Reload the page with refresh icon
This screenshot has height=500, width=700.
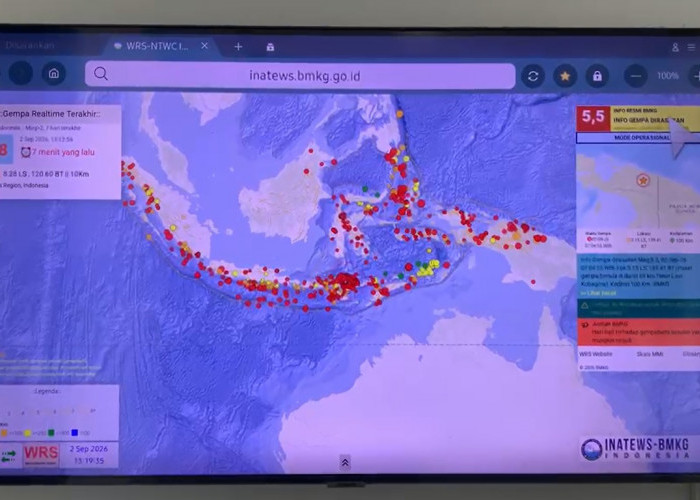pos(533,76)
